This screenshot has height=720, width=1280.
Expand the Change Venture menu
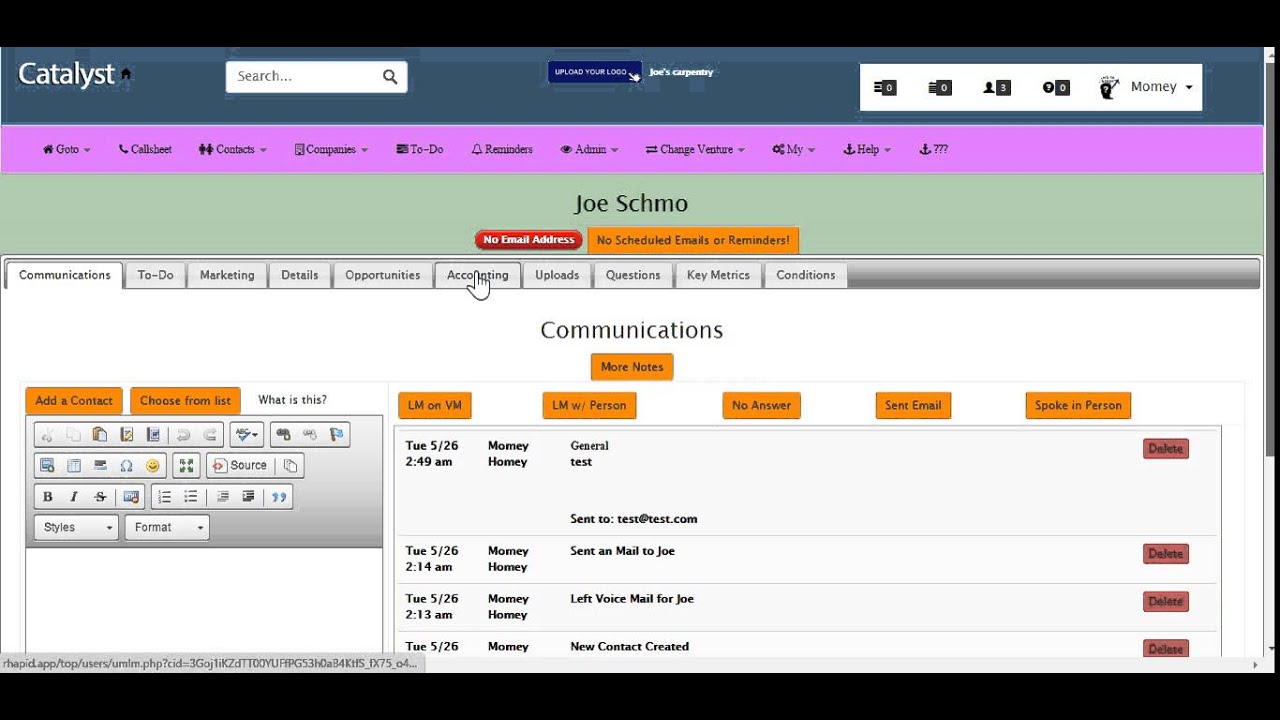695,149
